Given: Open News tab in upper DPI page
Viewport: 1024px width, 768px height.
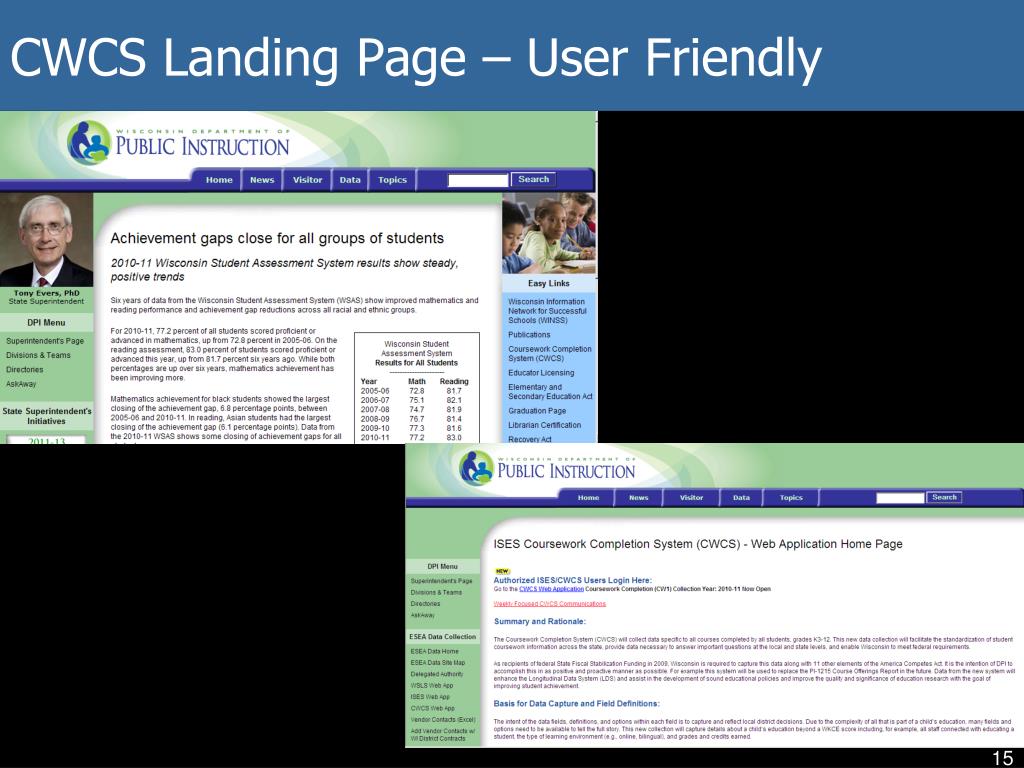Looking at the screenshot, I should (x=262, y=180).
